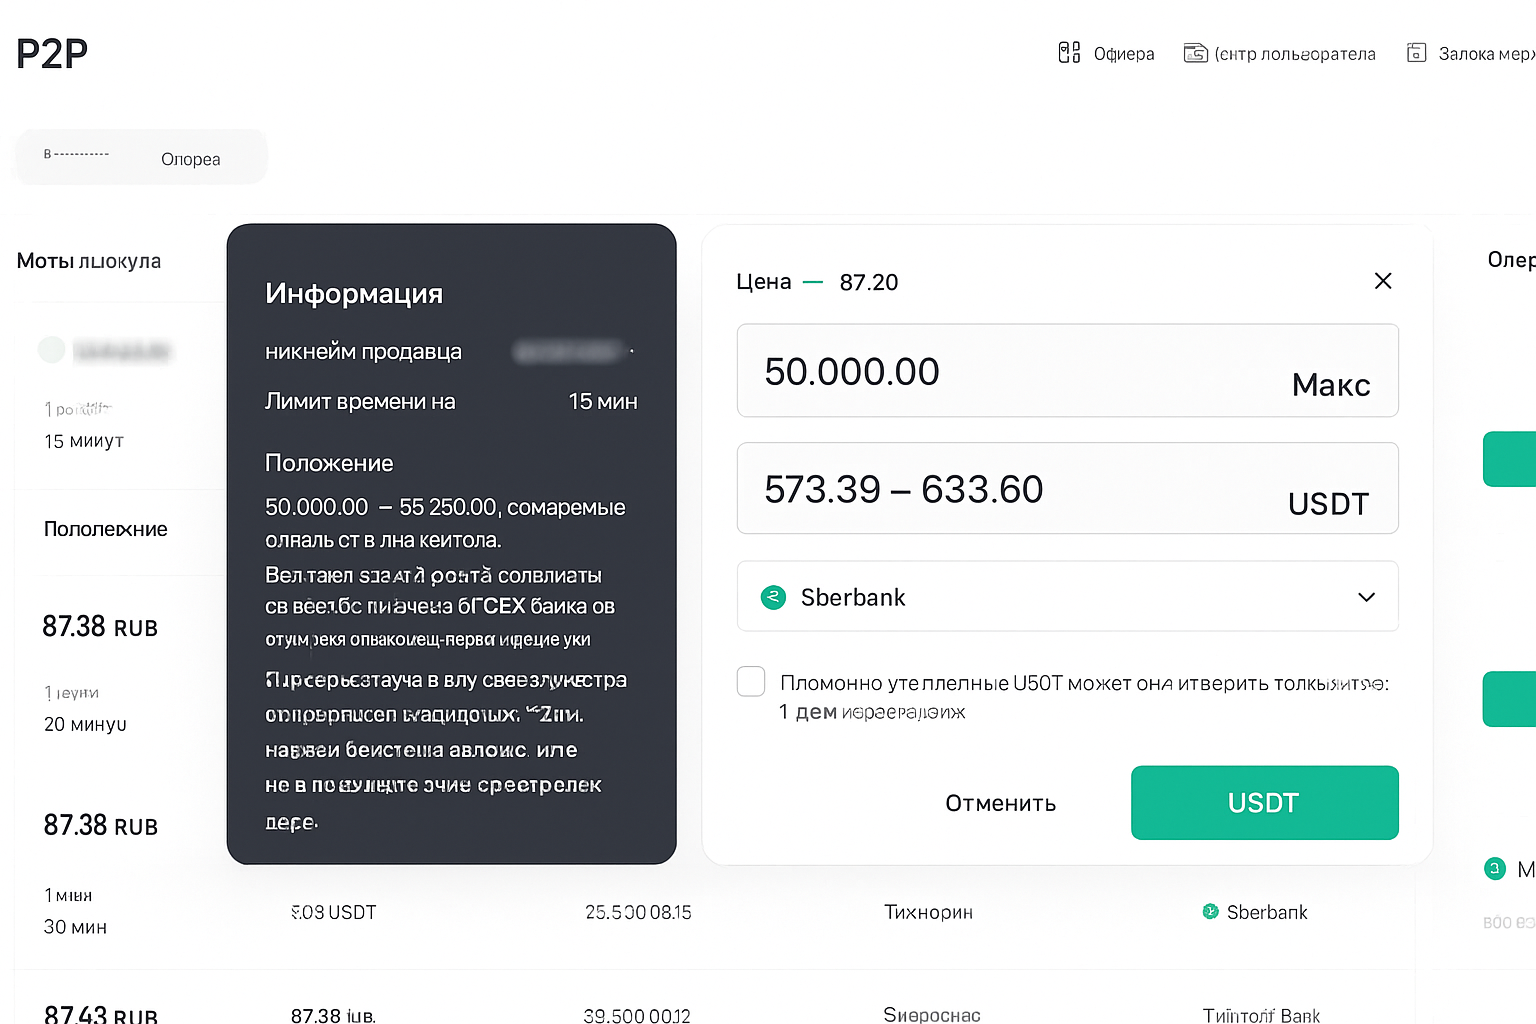Click the Положение heading in info panel
Image resolution: width=1536 pixels, height=1024 pixels.
point(329,463)
